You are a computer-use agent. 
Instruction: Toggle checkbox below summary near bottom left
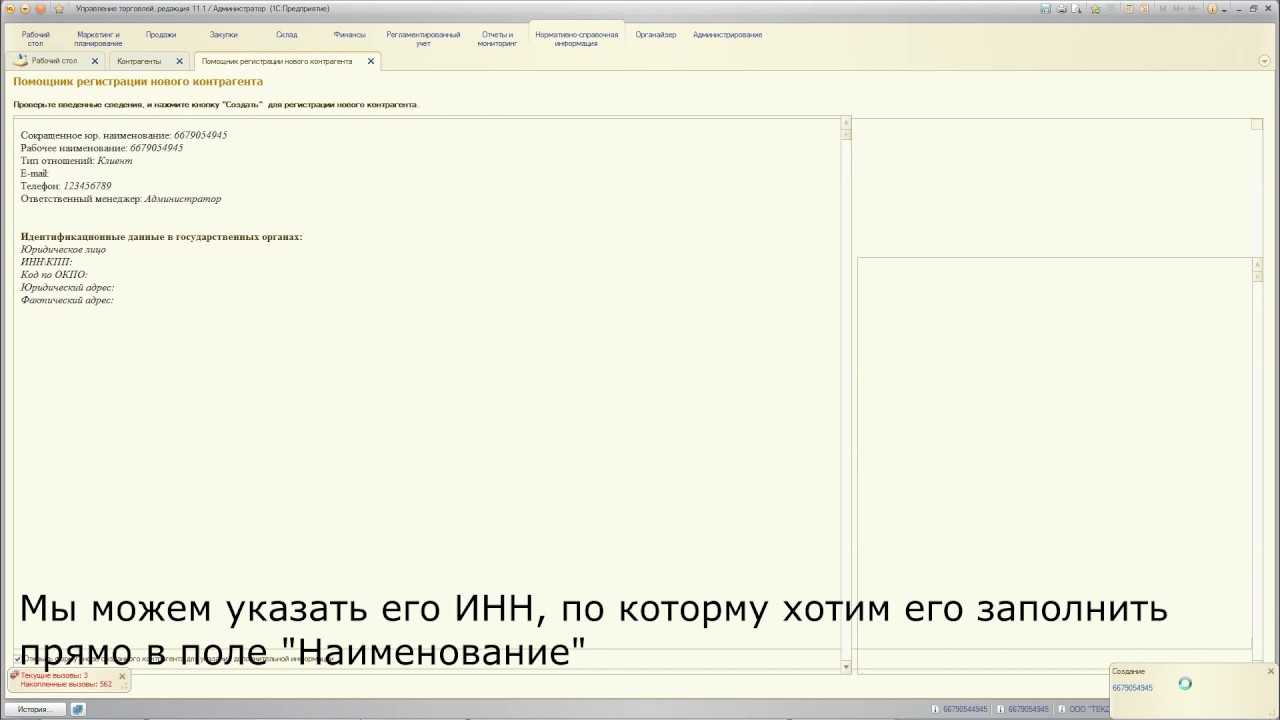point(17,659)
